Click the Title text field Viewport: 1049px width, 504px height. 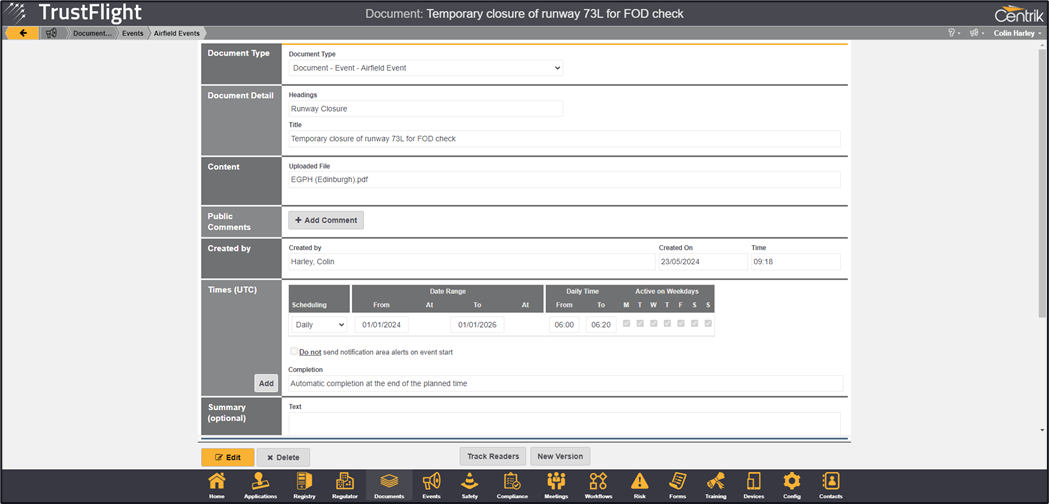pos(564,139)
